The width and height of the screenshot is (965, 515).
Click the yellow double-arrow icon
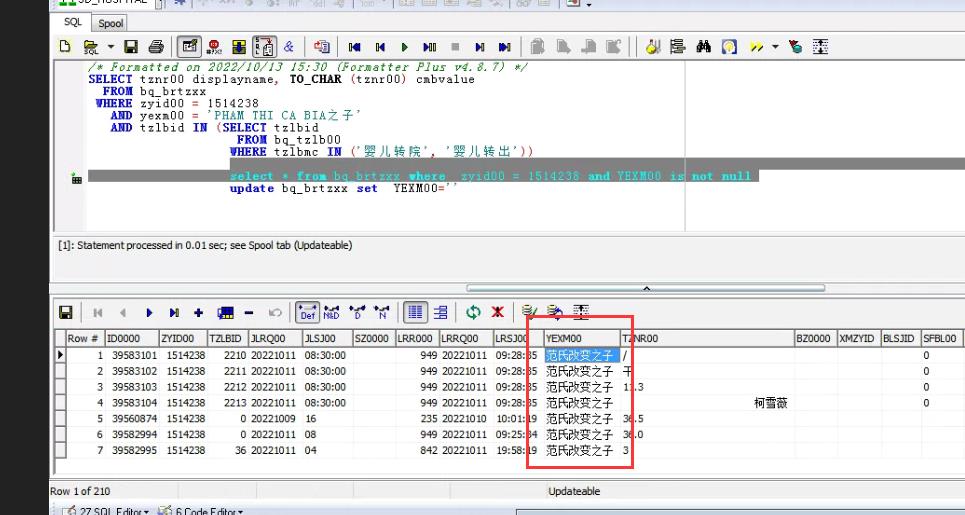[x=756, y=47]
